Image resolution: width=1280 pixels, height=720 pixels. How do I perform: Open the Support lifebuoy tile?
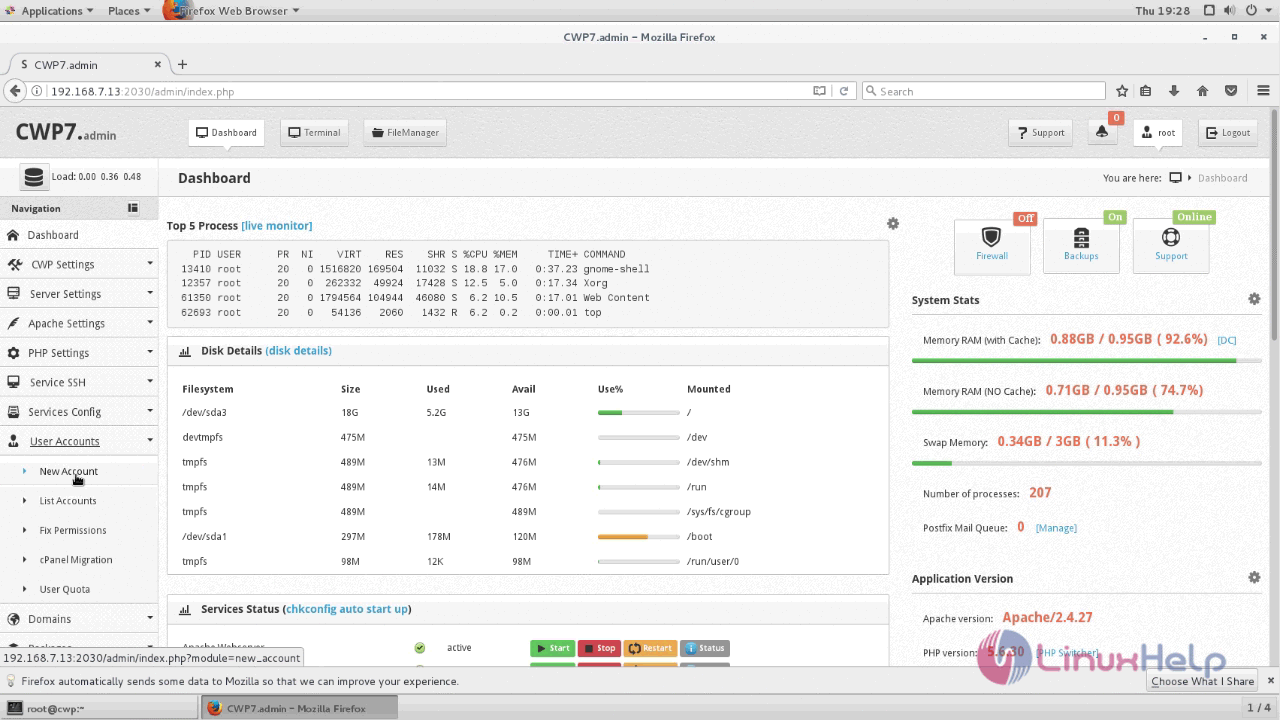1170,245
